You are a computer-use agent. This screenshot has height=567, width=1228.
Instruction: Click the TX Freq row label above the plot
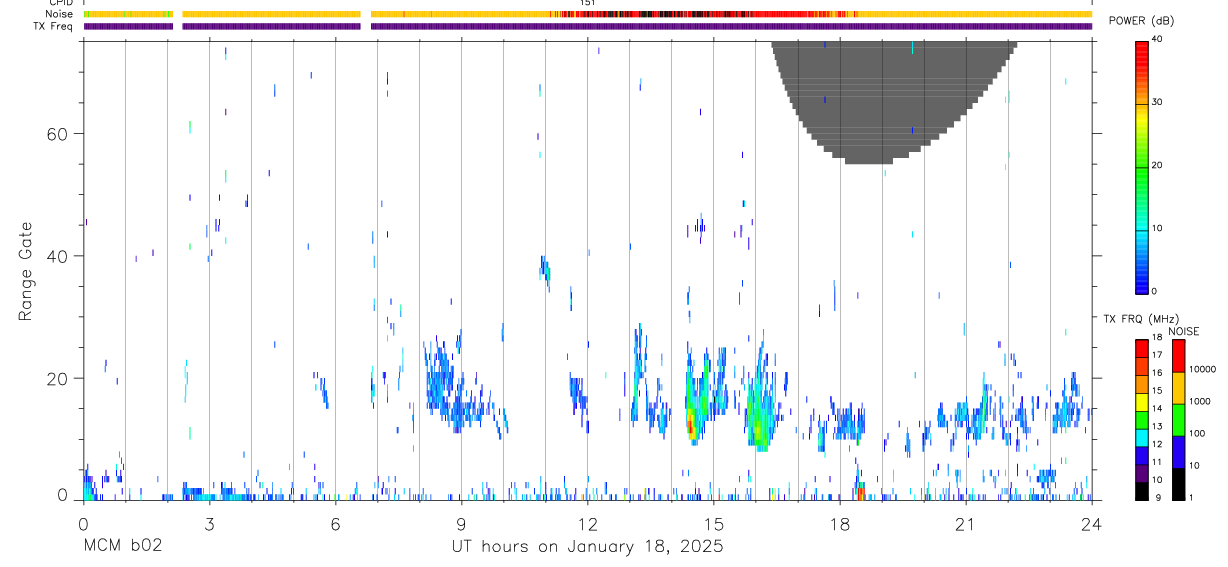54,26
